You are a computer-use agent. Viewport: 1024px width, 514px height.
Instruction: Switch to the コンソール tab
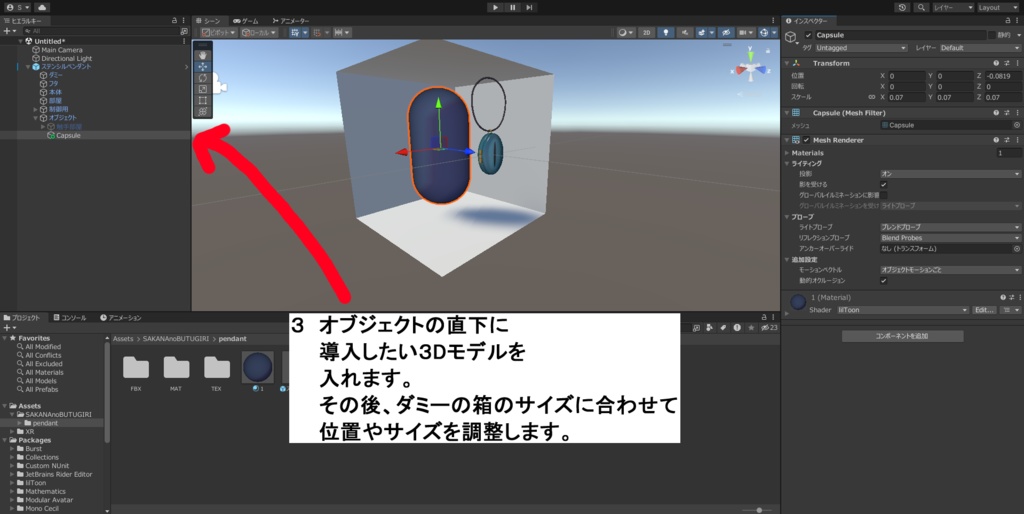pos(69,317)
